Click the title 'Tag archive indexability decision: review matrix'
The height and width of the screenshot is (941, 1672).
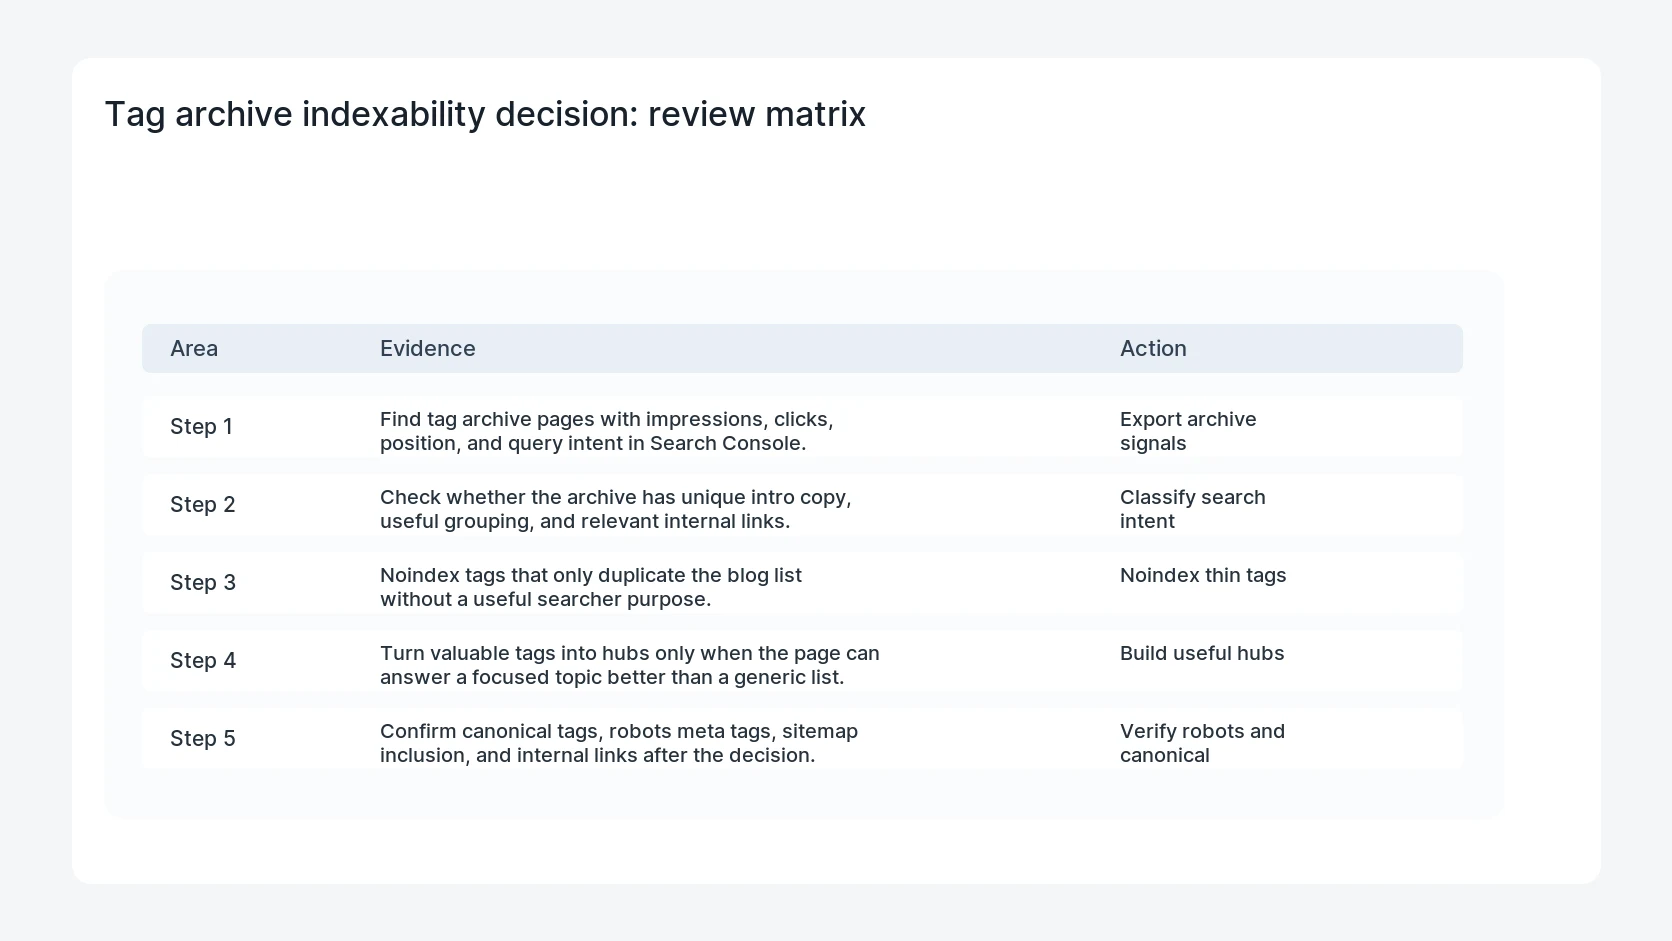(485, 114)
